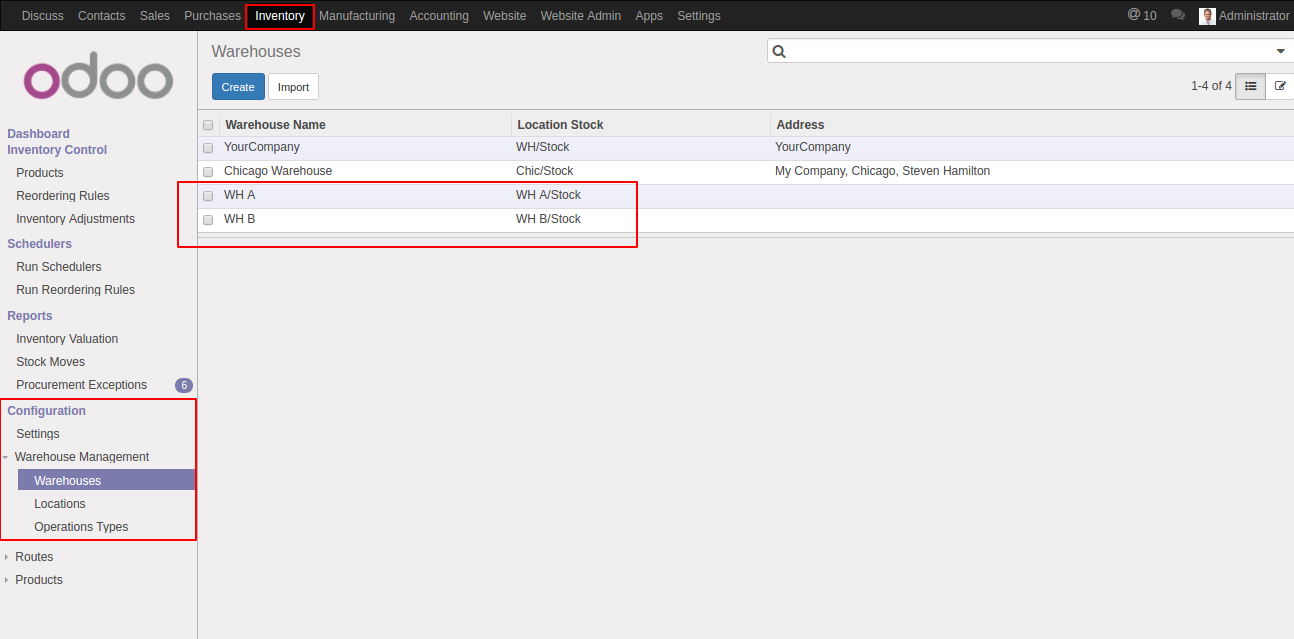Open the WH B warehouse record

point(240,219)
